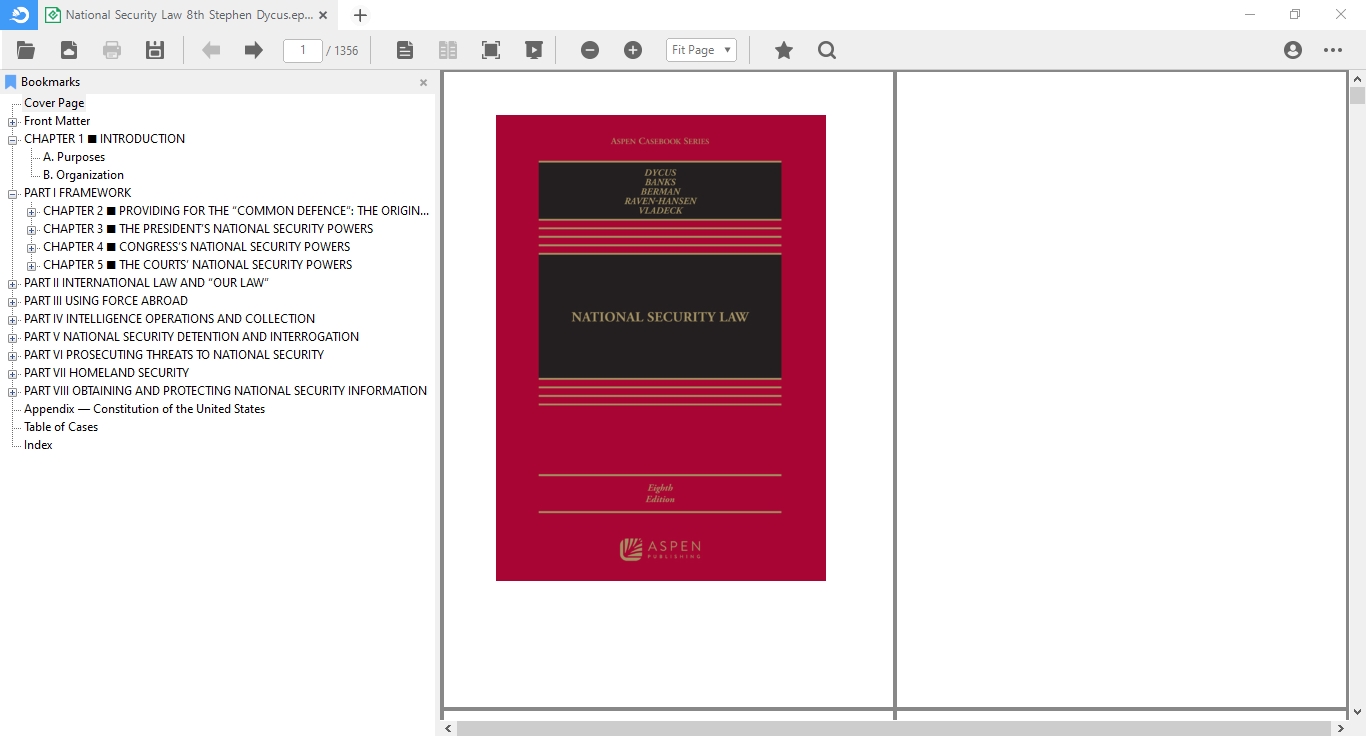This screenshot has height=736, width=1366.
Task: Expand PART IV Intelligence Operations node
Action: coord(13,320)
